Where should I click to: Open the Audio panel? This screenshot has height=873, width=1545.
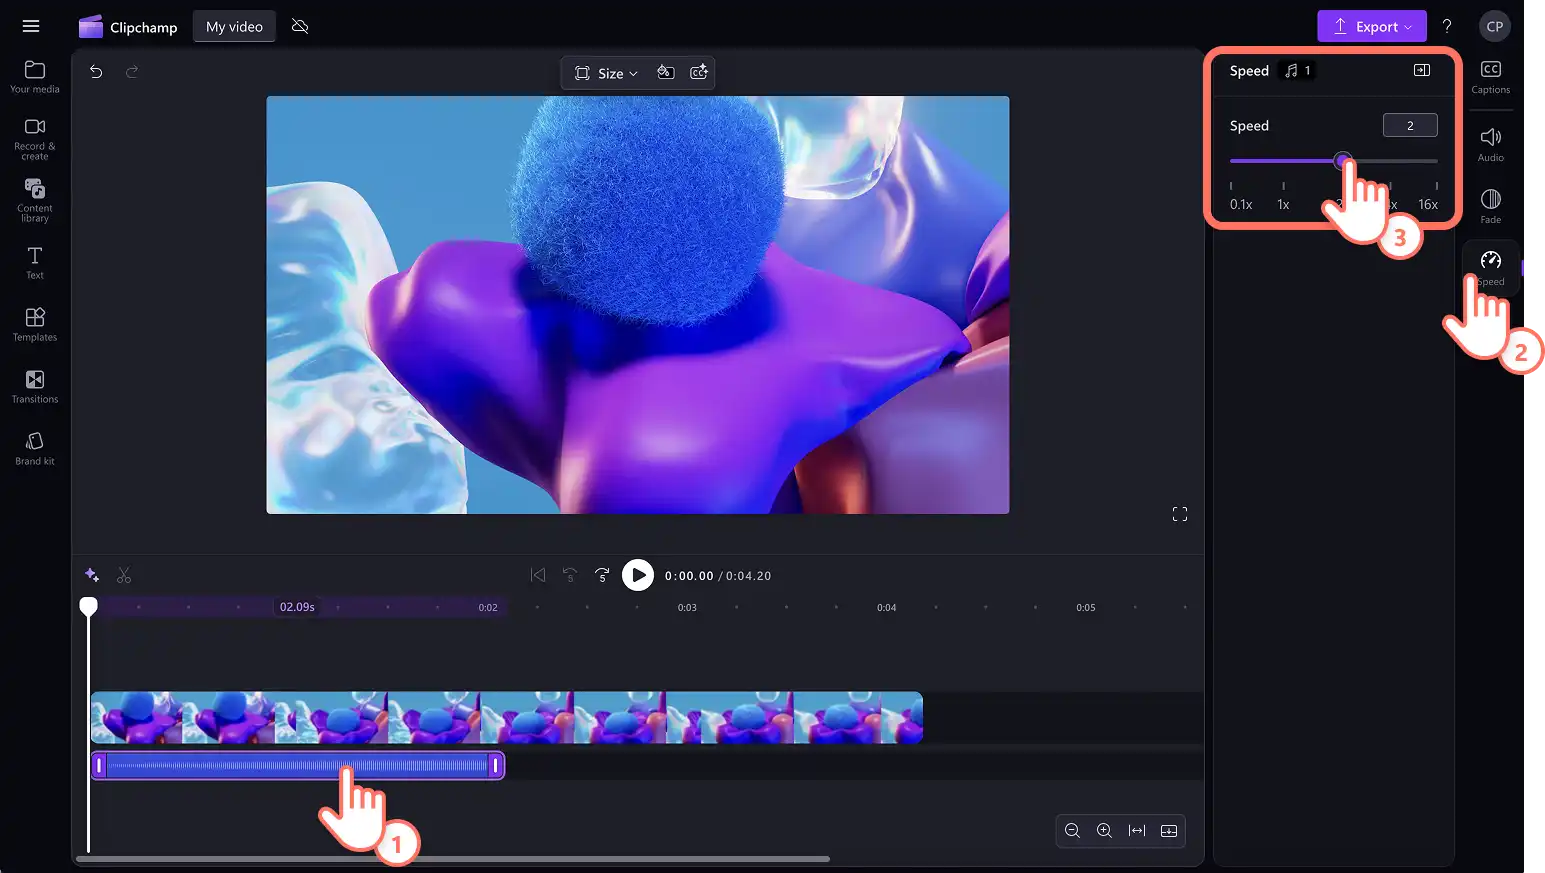tap(1491, 144)
